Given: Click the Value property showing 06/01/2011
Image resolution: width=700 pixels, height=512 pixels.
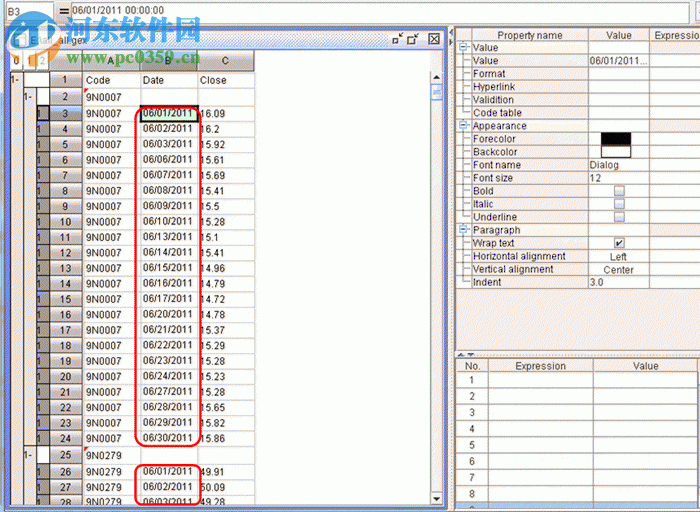Looking at the screenshot, I should [x=618, y=60].
